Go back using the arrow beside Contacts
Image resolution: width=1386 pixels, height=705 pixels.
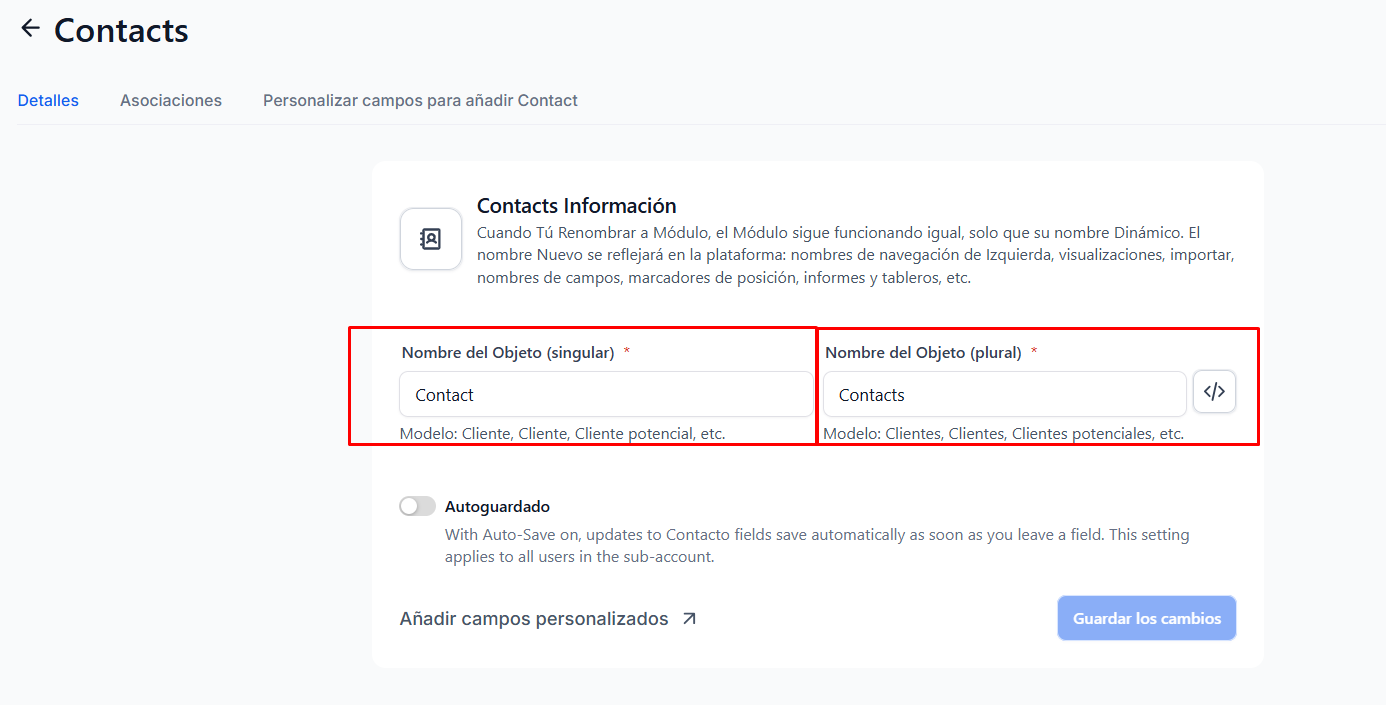pos(30,29)
